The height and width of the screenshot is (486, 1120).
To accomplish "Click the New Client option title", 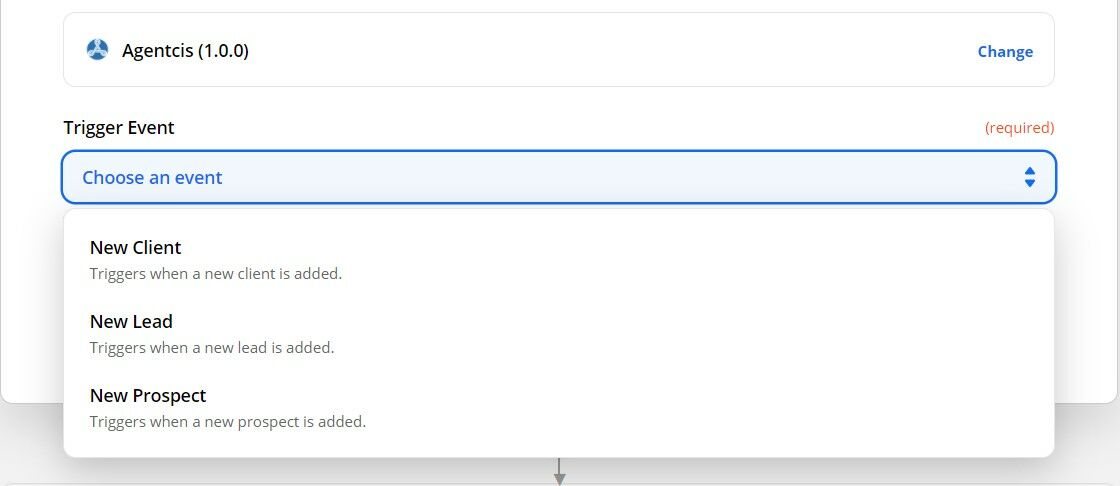I will 136,247.
